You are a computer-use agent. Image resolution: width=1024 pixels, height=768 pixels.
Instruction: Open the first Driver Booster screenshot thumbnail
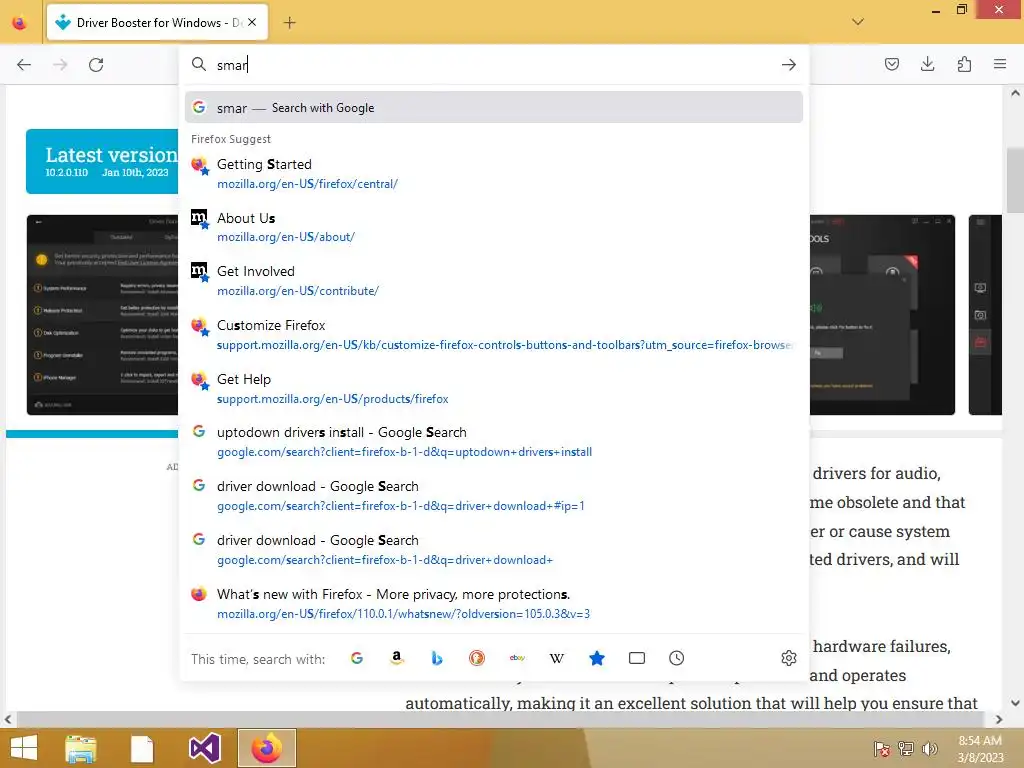pos(103,315)
